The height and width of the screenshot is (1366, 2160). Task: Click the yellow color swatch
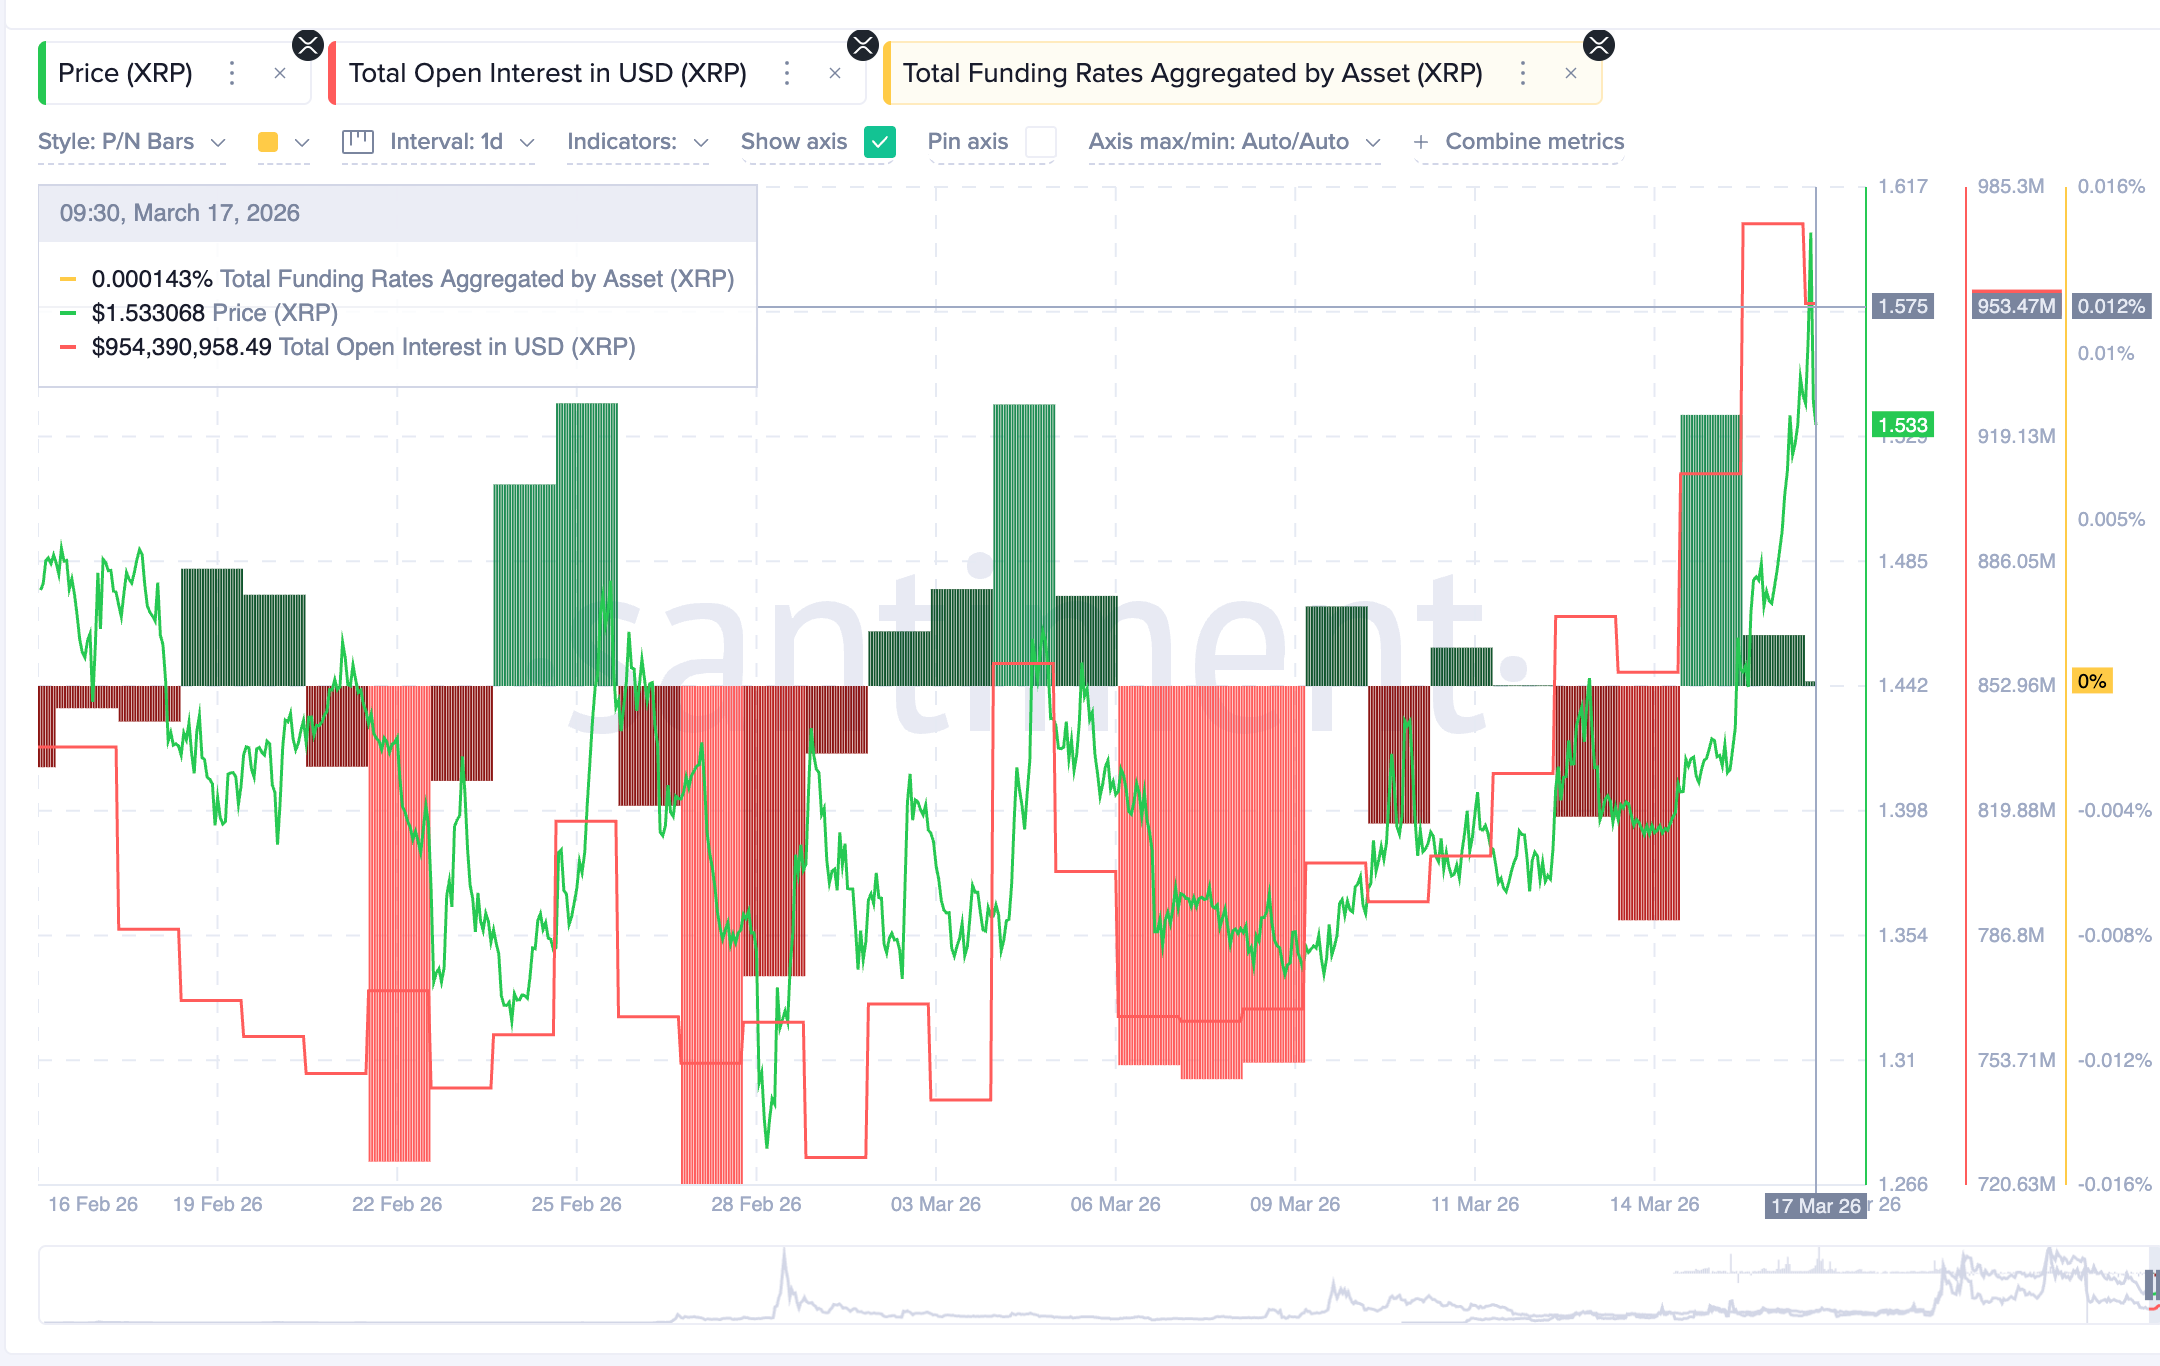click(x=268, y=142)
